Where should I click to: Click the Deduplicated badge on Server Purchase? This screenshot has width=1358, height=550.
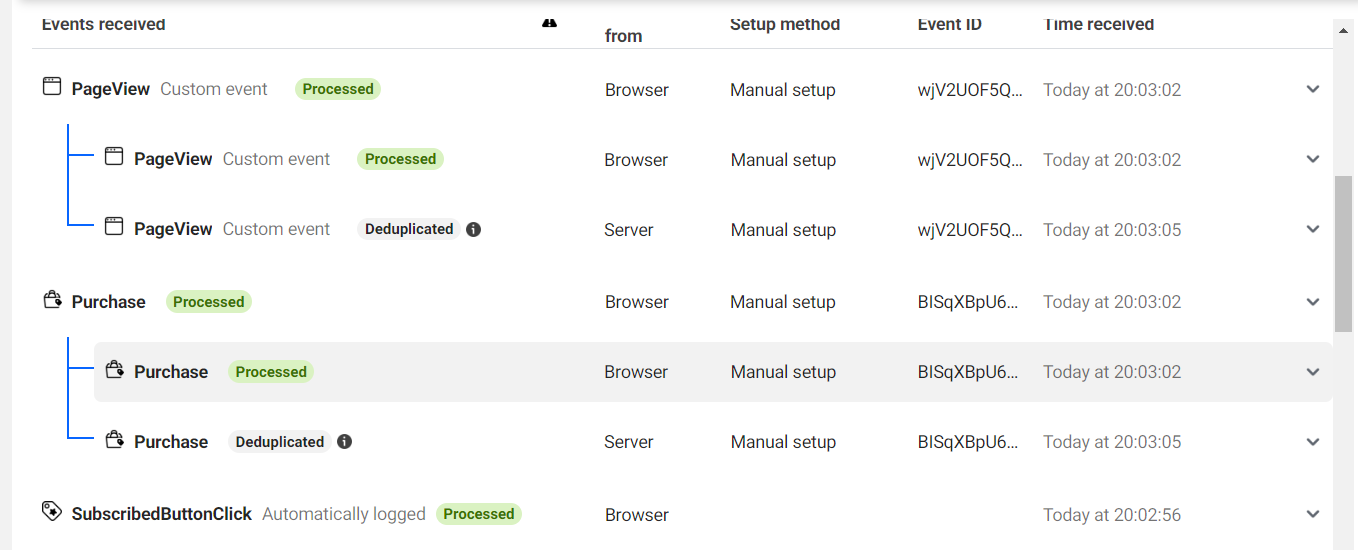pos(279,441)
